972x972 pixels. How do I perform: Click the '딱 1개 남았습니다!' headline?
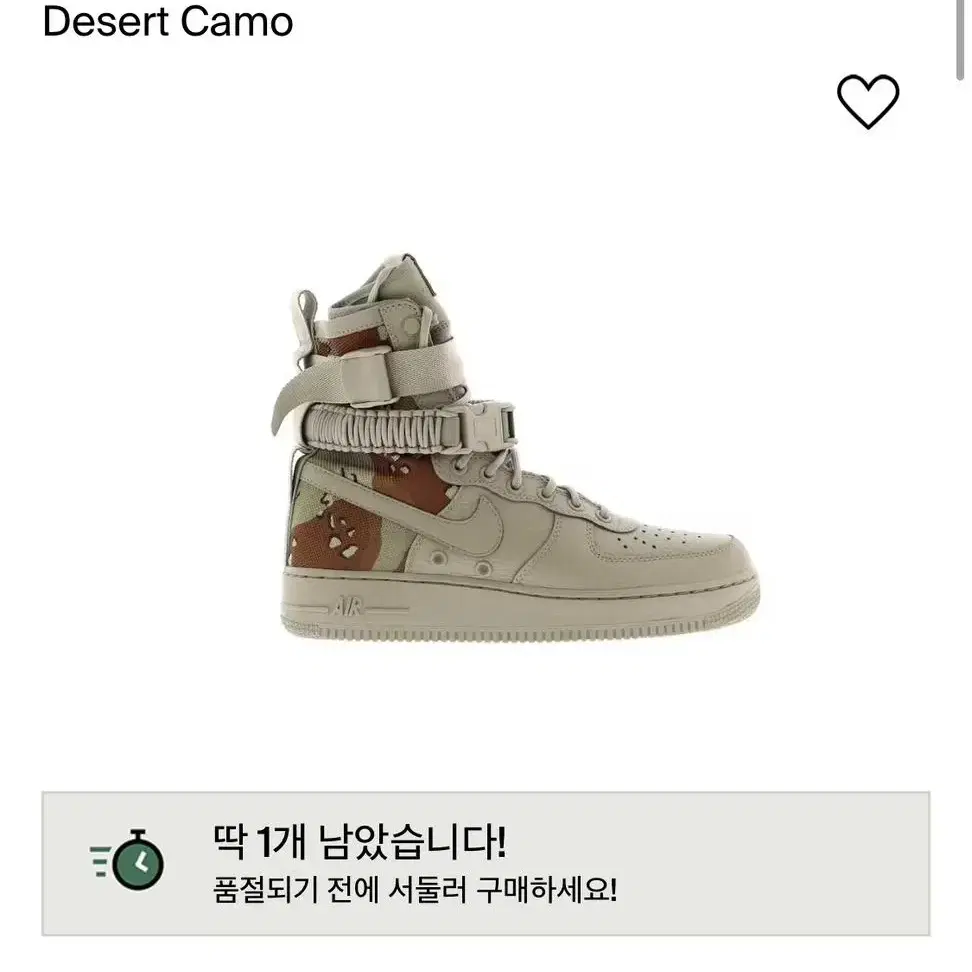click(x=360, y=842)
